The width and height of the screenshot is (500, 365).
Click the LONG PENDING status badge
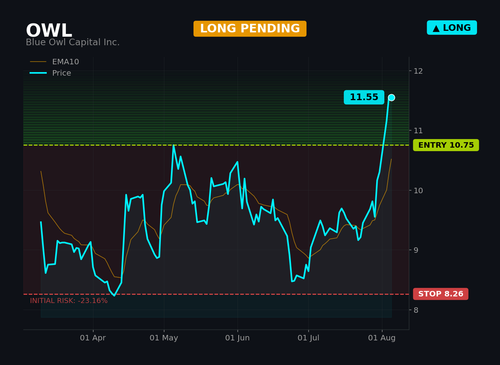(x=250, y=29)
